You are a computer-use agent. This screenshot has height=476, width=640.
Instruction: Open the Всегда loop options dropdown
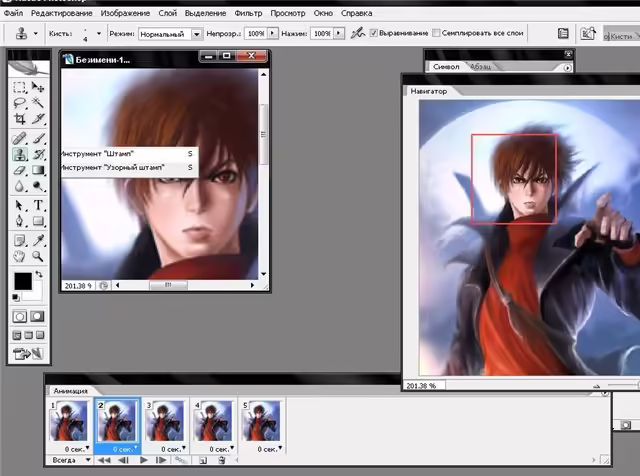point(71,460)
